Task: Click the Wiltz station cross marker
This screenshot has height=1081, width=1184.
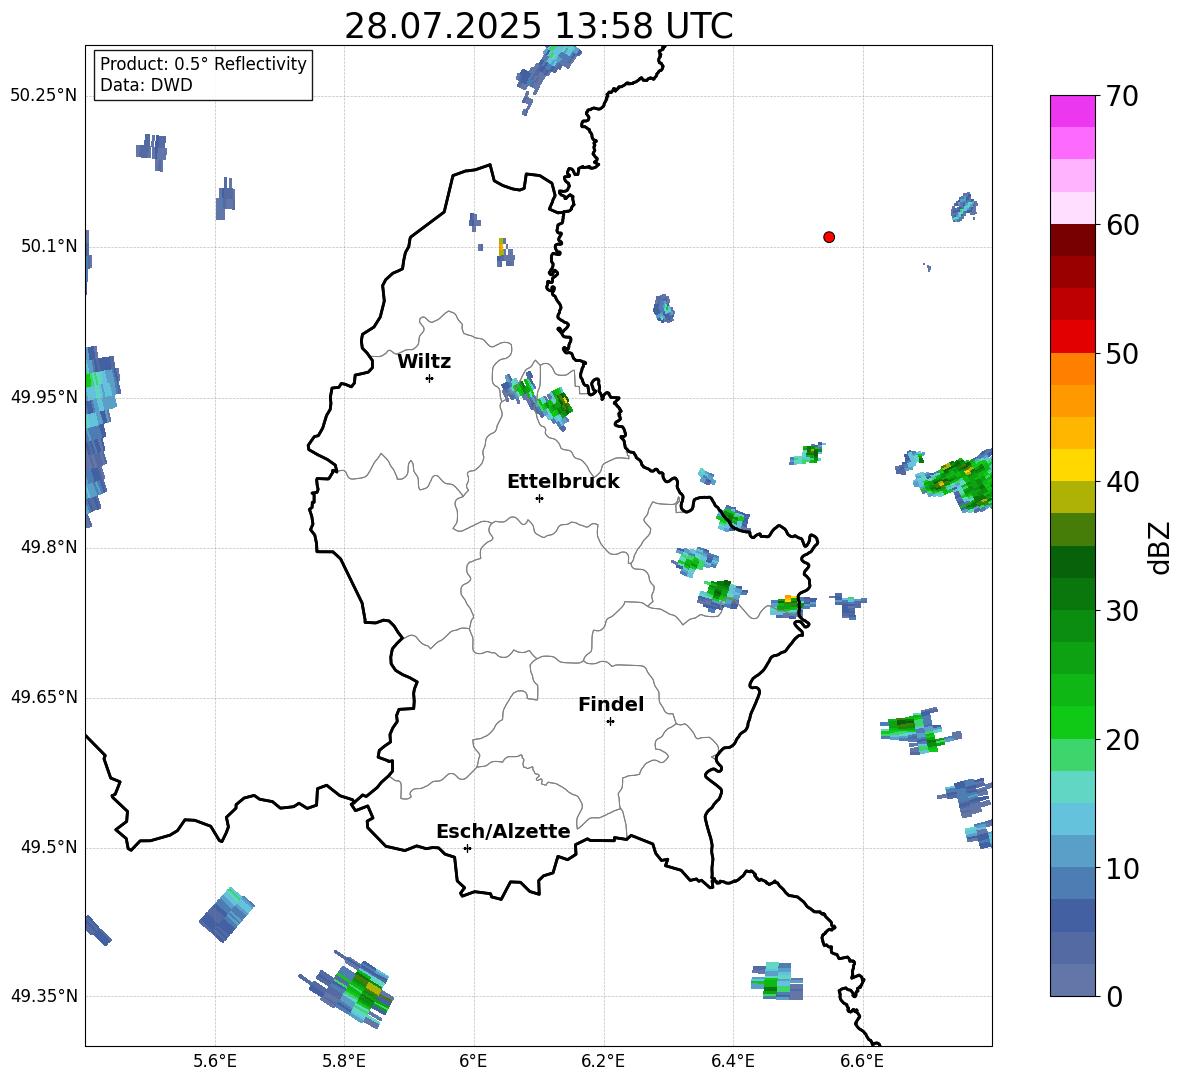Action: pyautogui.click(x=430, y=378)
